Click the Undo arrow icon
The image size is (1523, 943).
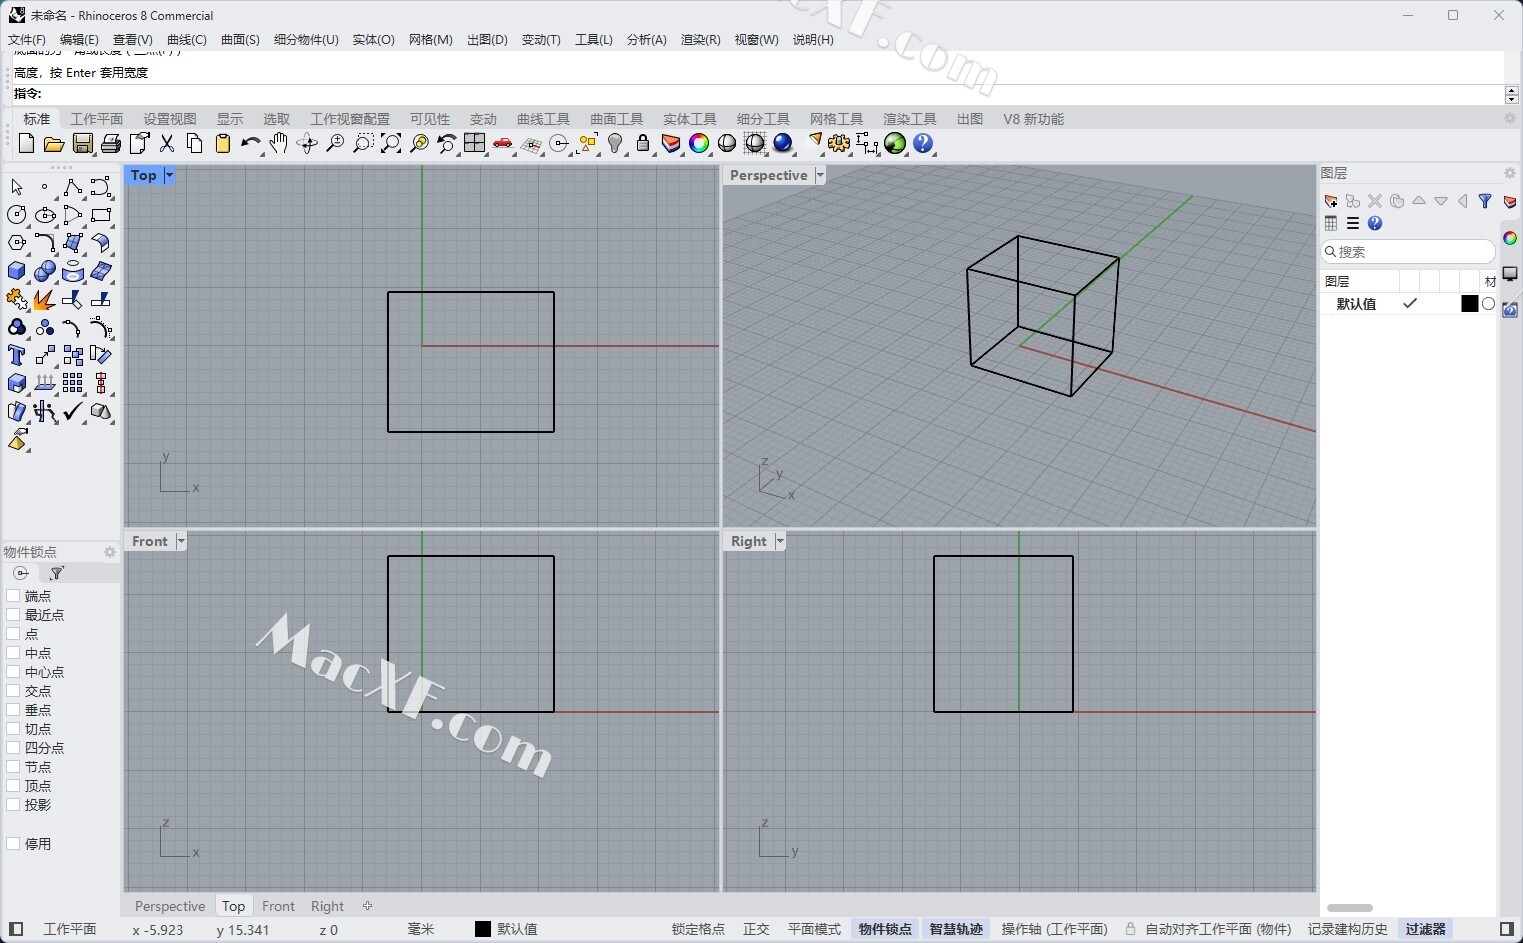pos(250,143)
